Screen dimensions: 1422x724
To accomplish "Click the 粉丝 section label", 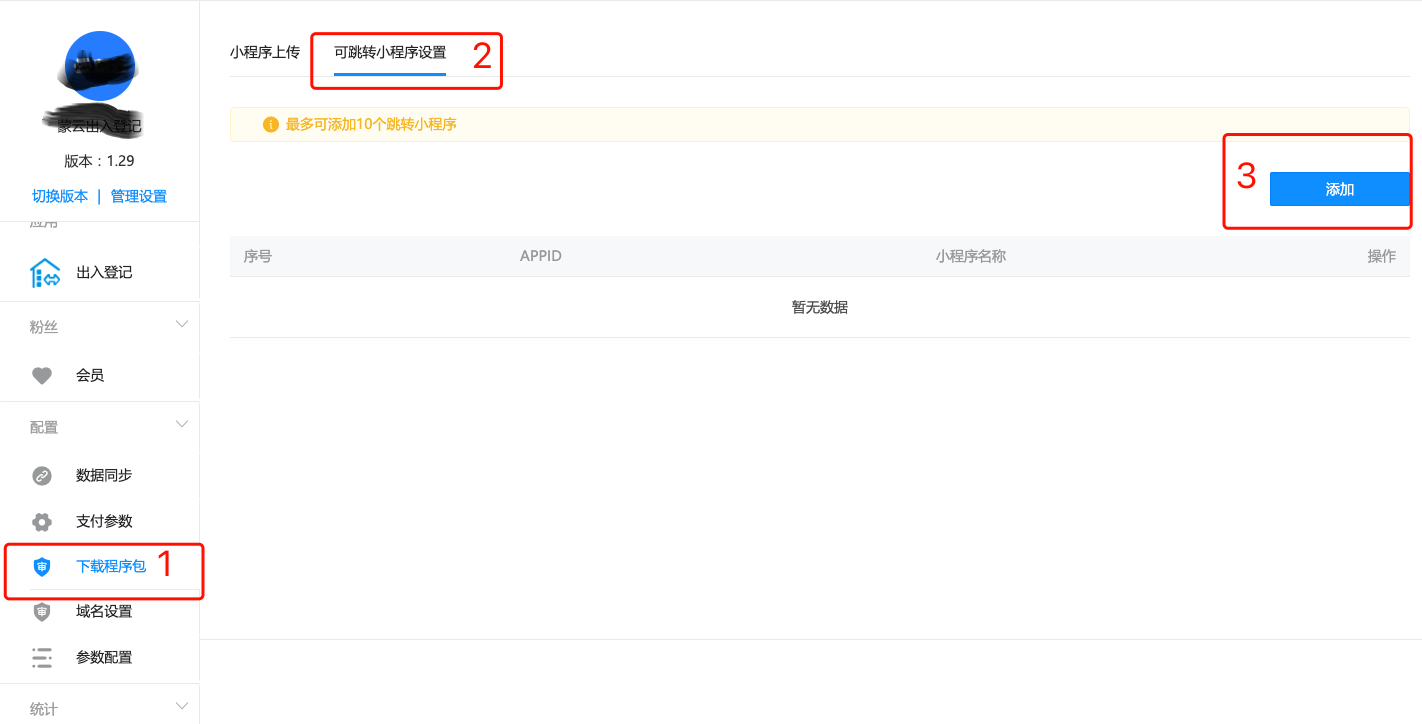I will pyautogui.click(x=44, y=328).
